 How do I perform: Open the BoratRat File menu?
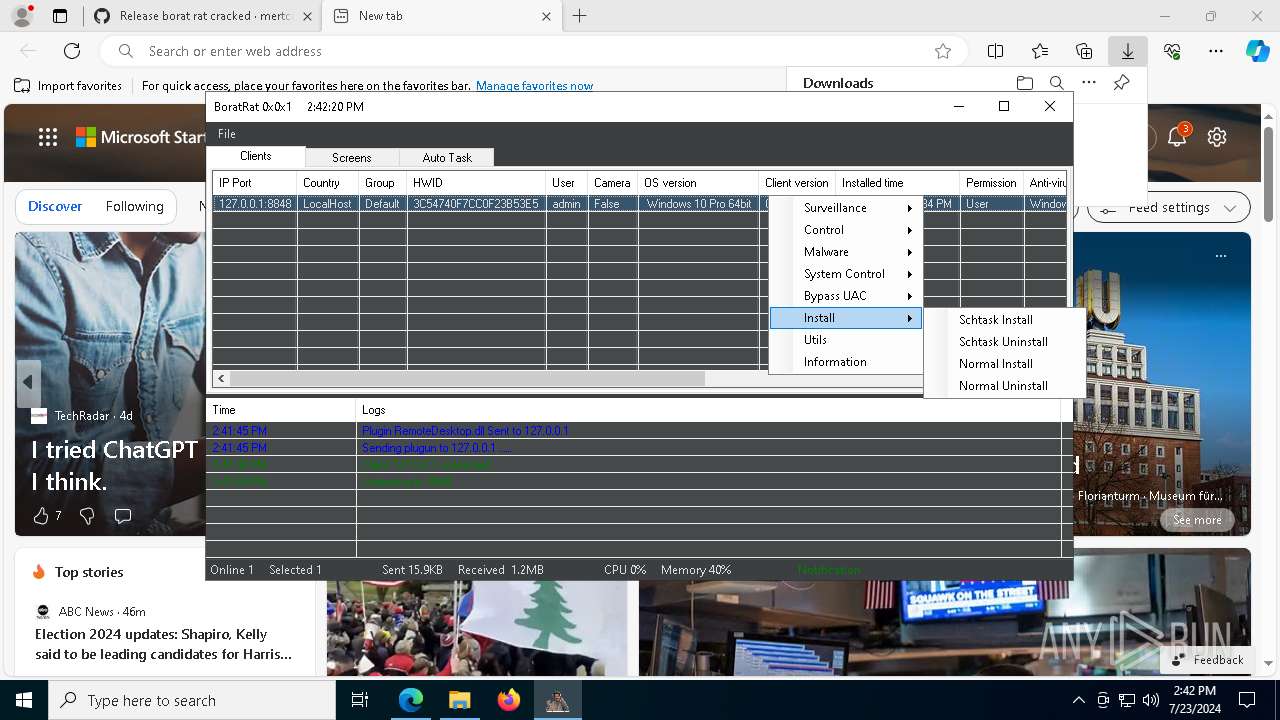pyautogui.click(x=227, y=134)
